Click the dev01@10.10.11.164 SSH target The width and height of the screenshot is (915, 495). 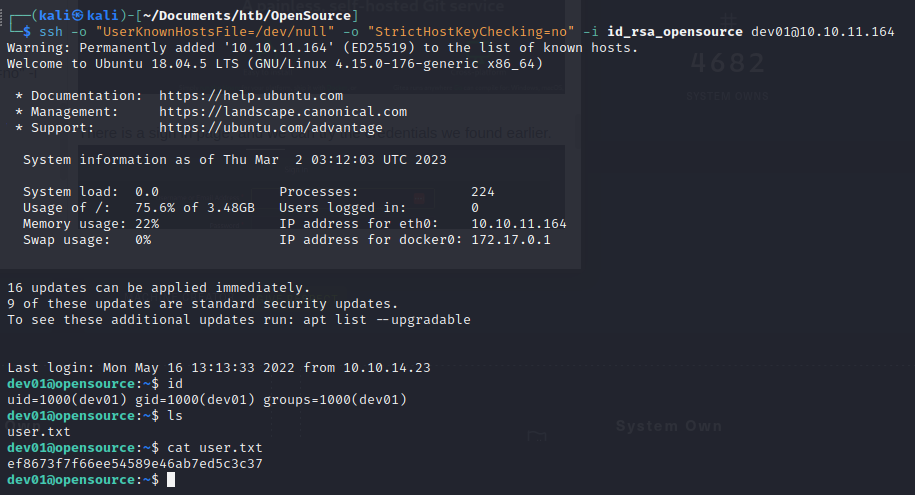click(x=823, y=32)
